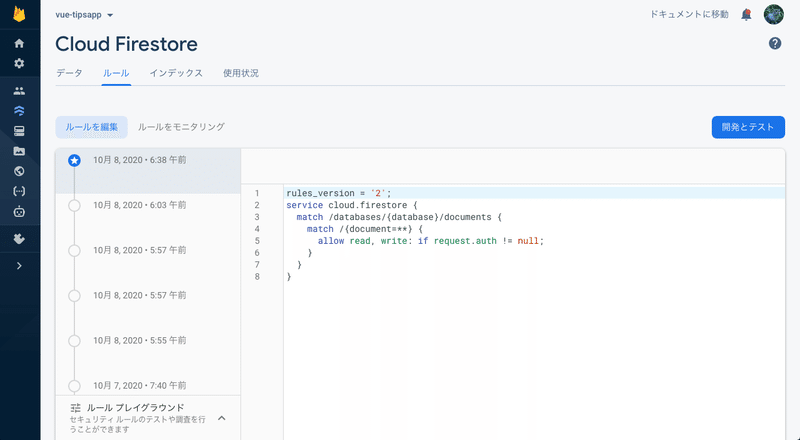Open vue-tipsapp project dropdown
This screenshot has width=800, height=440.
point(85,15)
